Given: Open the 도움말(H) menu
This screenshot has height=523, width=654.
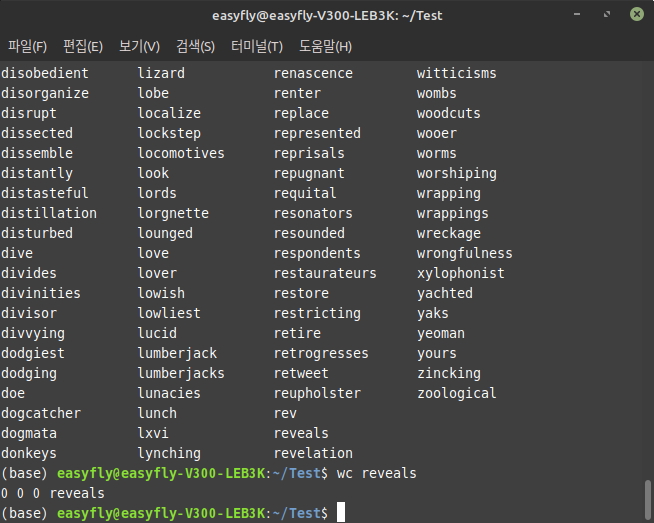Looking at the screenshot, I should pyautogui.click(x=325, y=46).
